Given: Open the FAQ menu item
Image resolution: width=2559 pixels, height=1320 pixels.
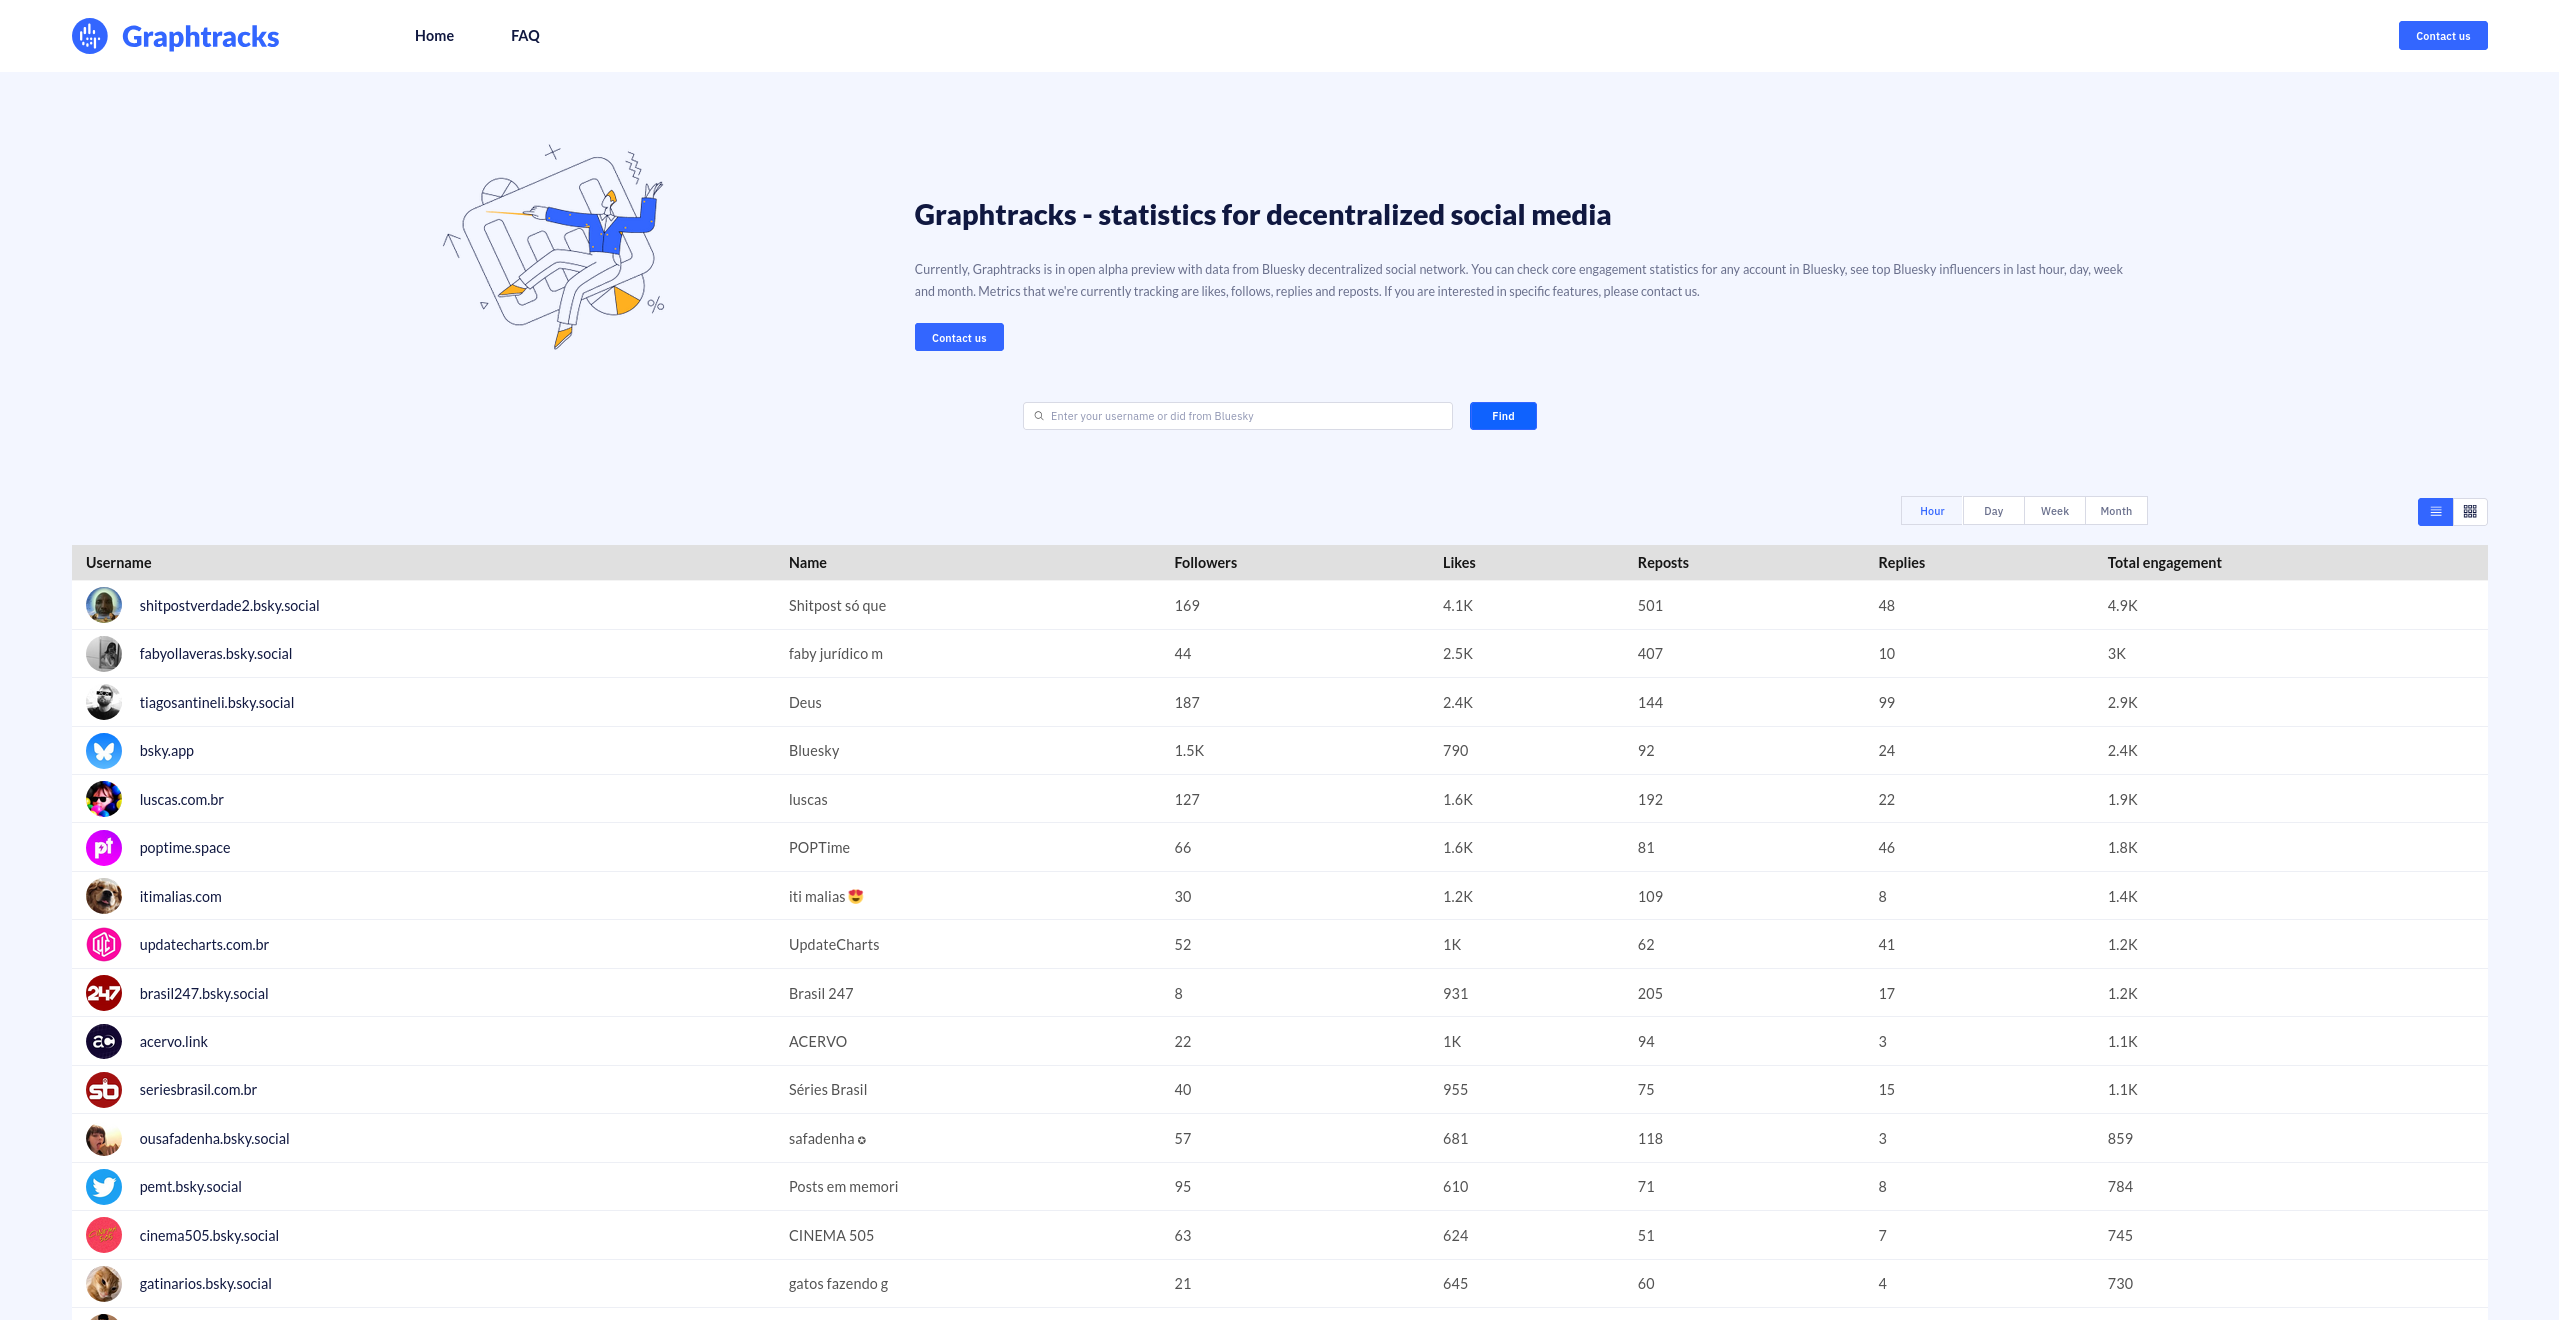Looking at the screenshot, I should pyautogui.click(x=525, y=36).
